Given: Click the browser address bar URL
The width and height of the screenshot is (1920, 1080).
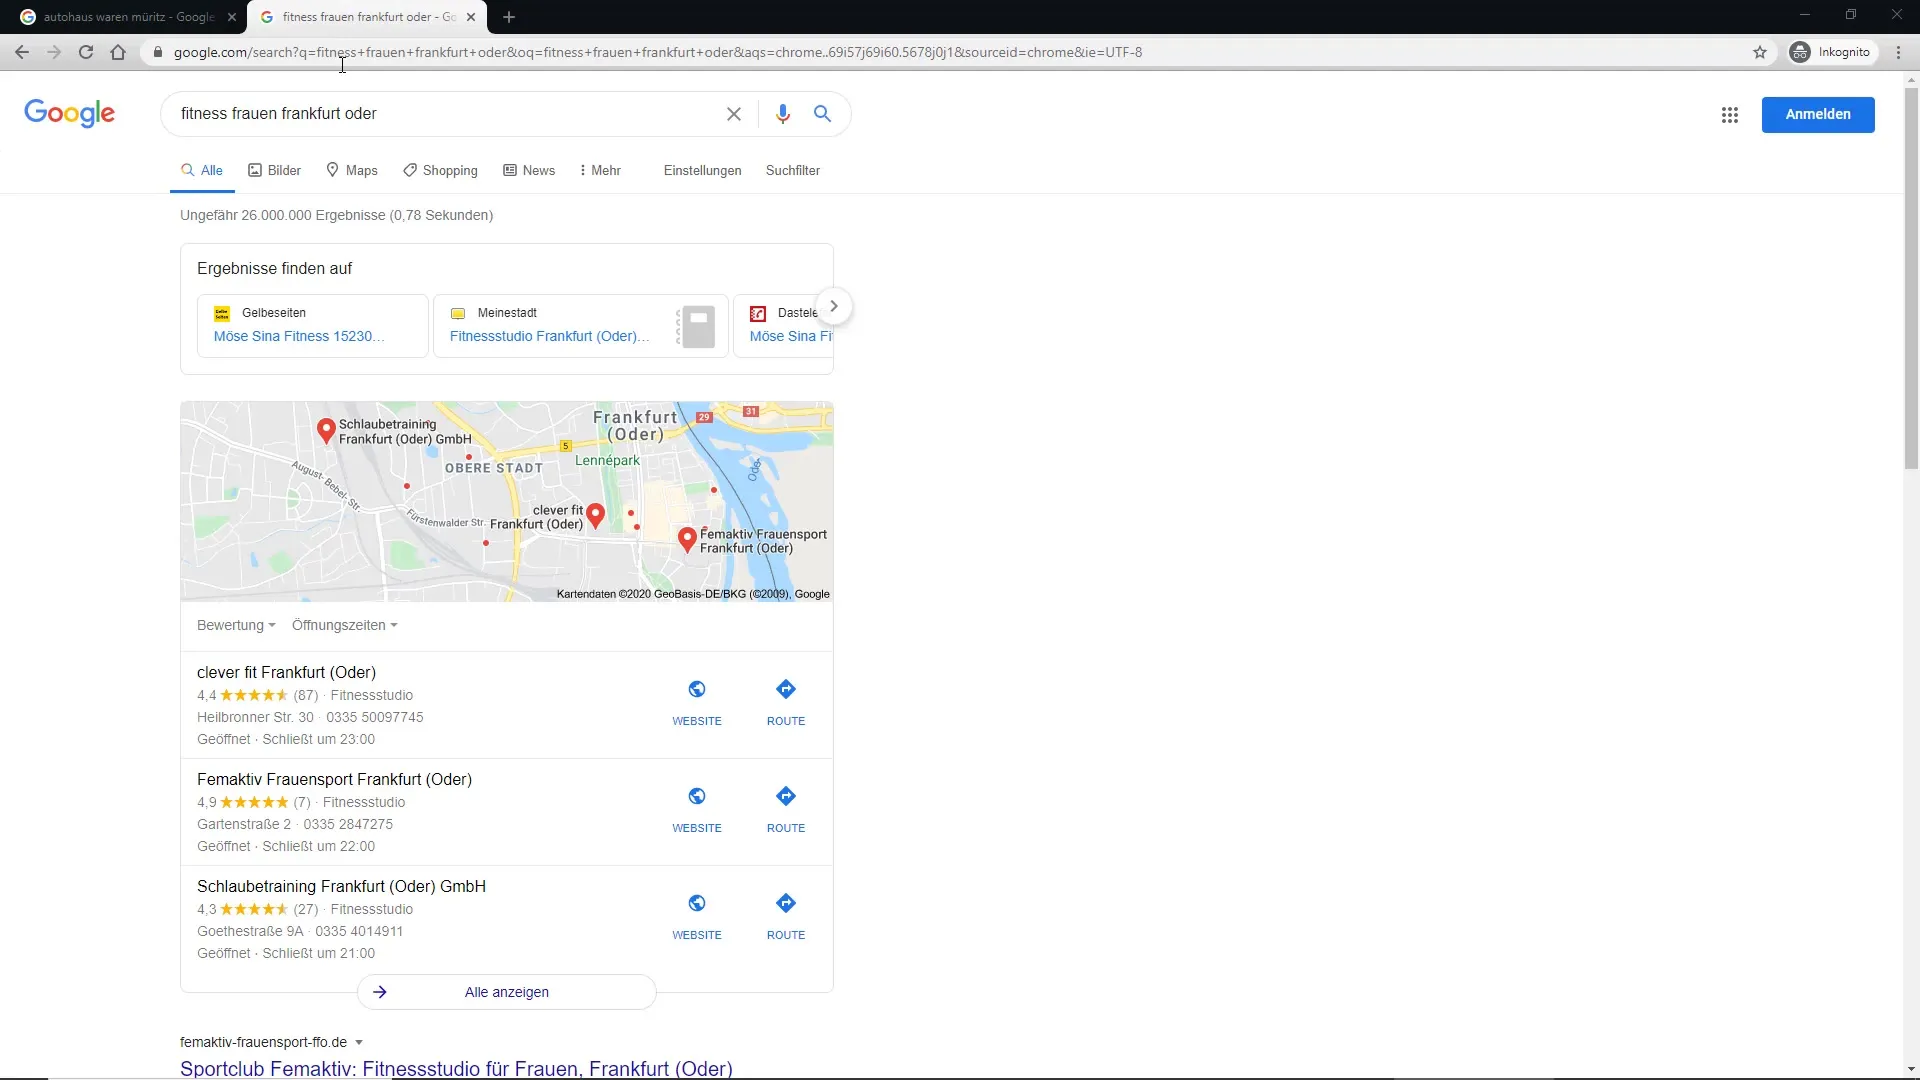Looking at the screenshot, I should point(657,52).
